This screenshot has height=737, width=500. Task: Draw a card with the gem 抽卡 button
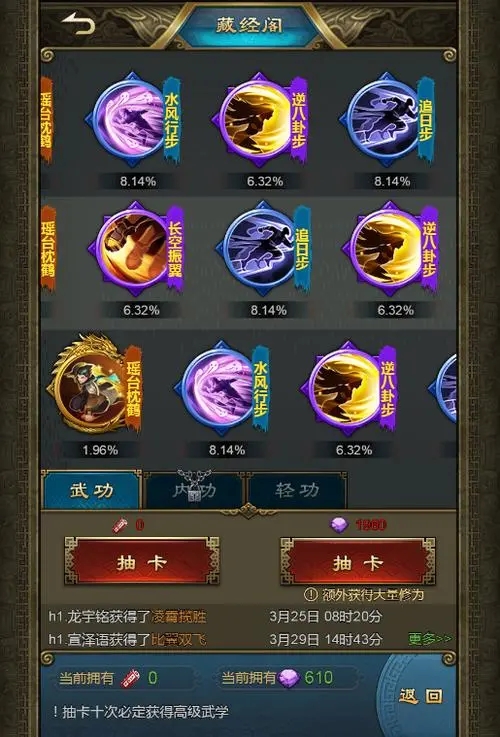(358, 562)
